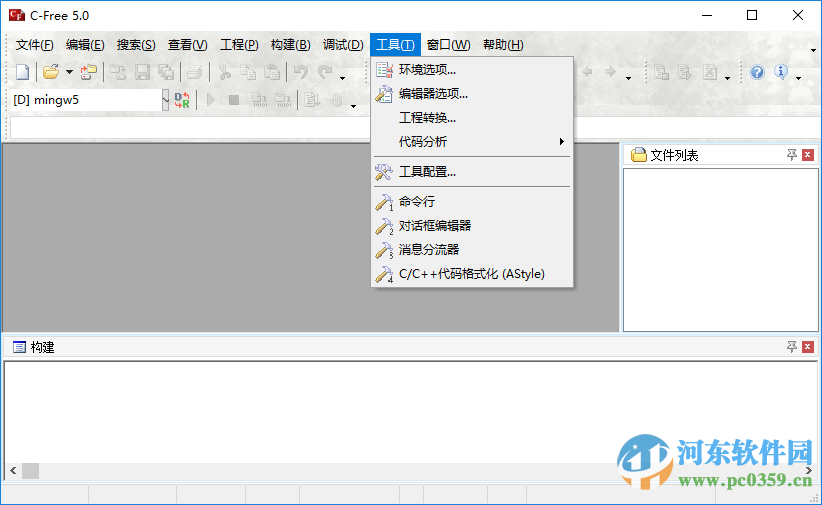The width and height of the screenshot is (822, 505).
Task: Expand the open-file arrow beside folder icon
Action: [69, 72]
